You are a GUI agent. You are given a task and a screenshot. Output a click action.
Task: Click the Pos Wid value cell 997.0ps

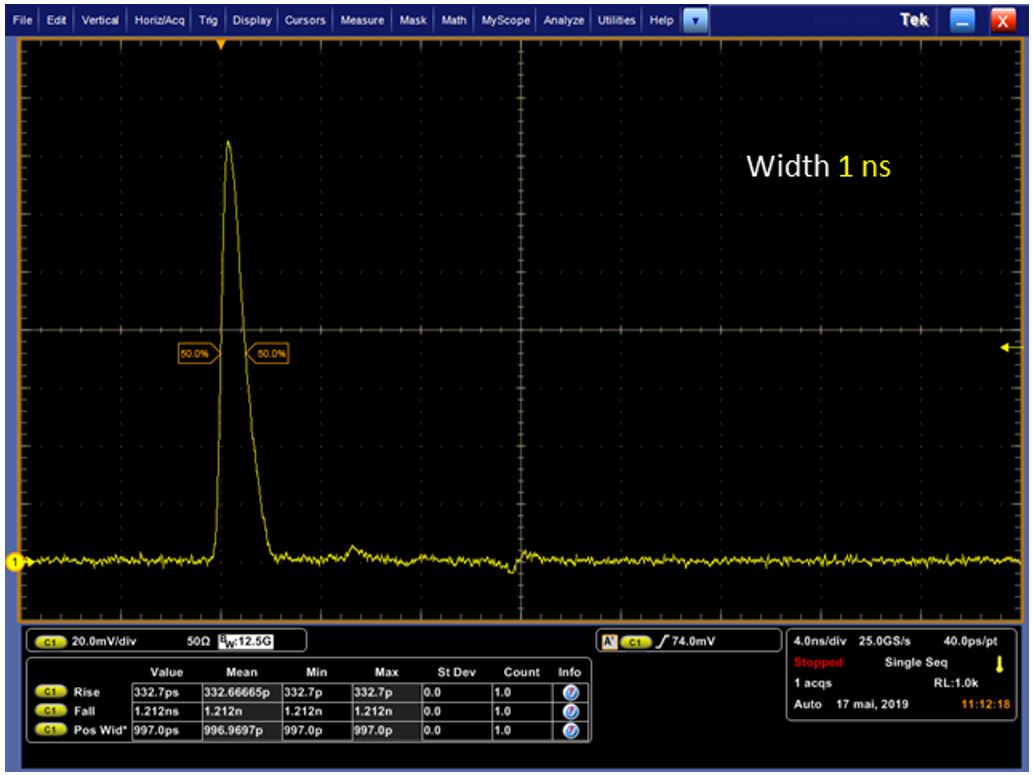tap(167, 731)
